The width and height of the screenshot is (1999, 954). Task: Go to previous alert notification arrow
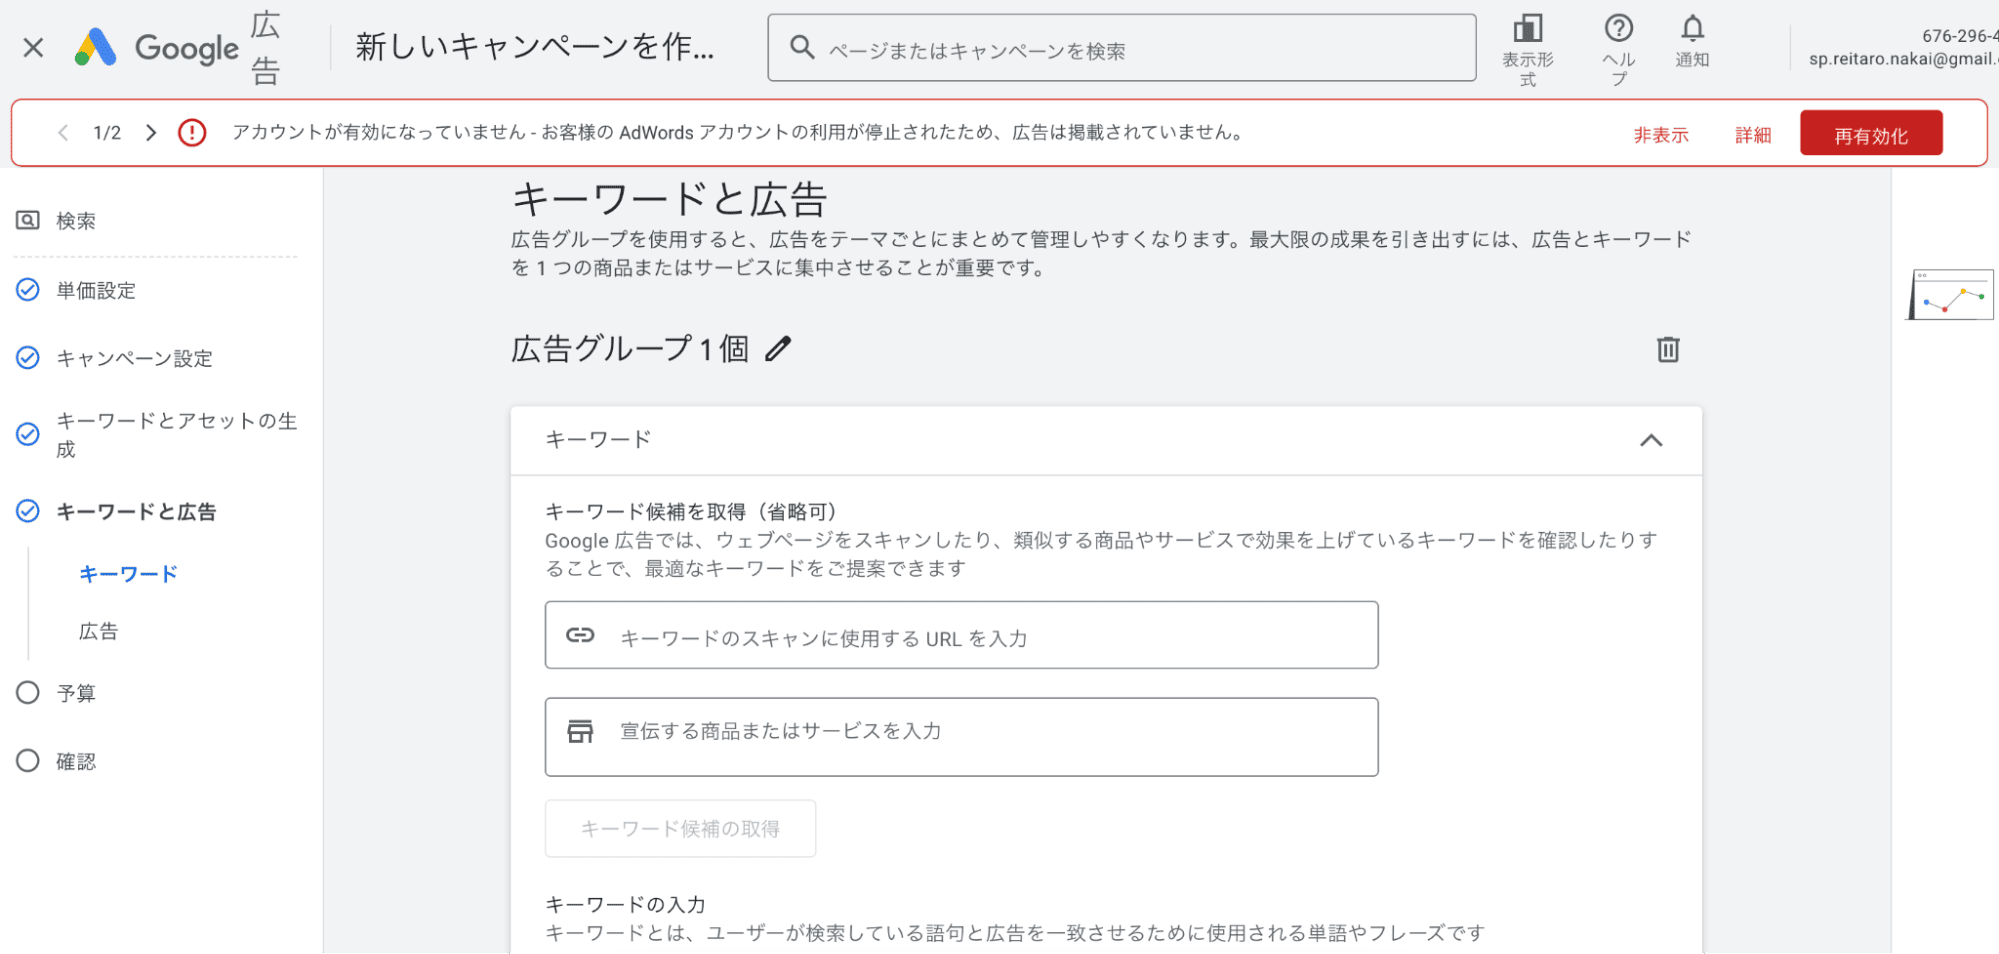click(x=63, y=133)
